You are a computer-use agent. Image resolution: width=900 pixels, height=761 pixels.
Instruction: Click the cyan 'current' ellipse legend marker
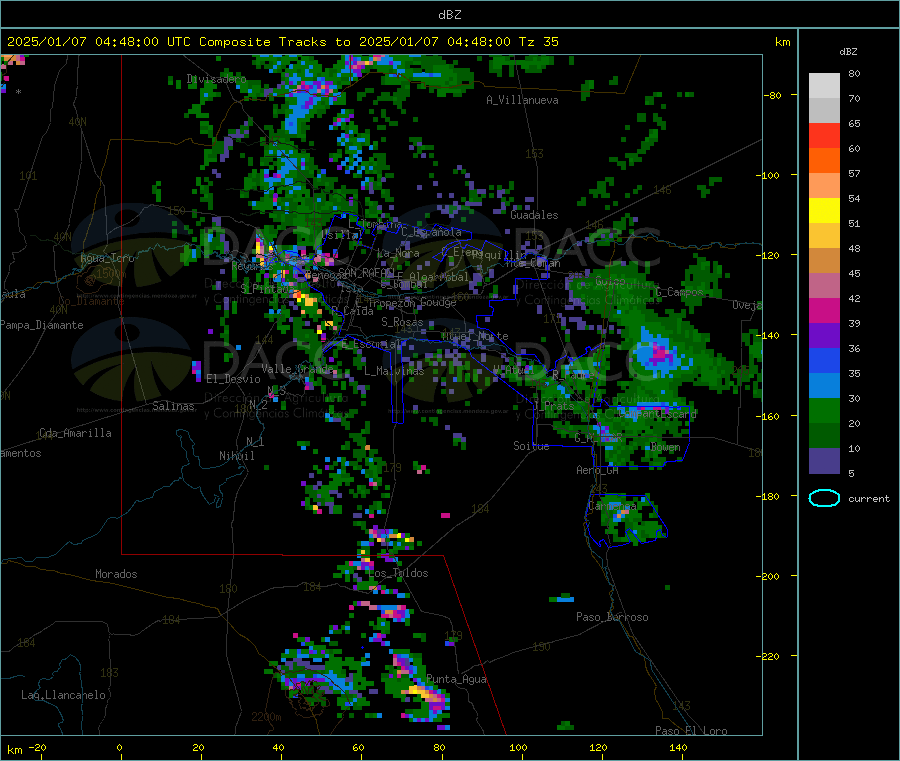pyautogui.click(x=824, y=498)
